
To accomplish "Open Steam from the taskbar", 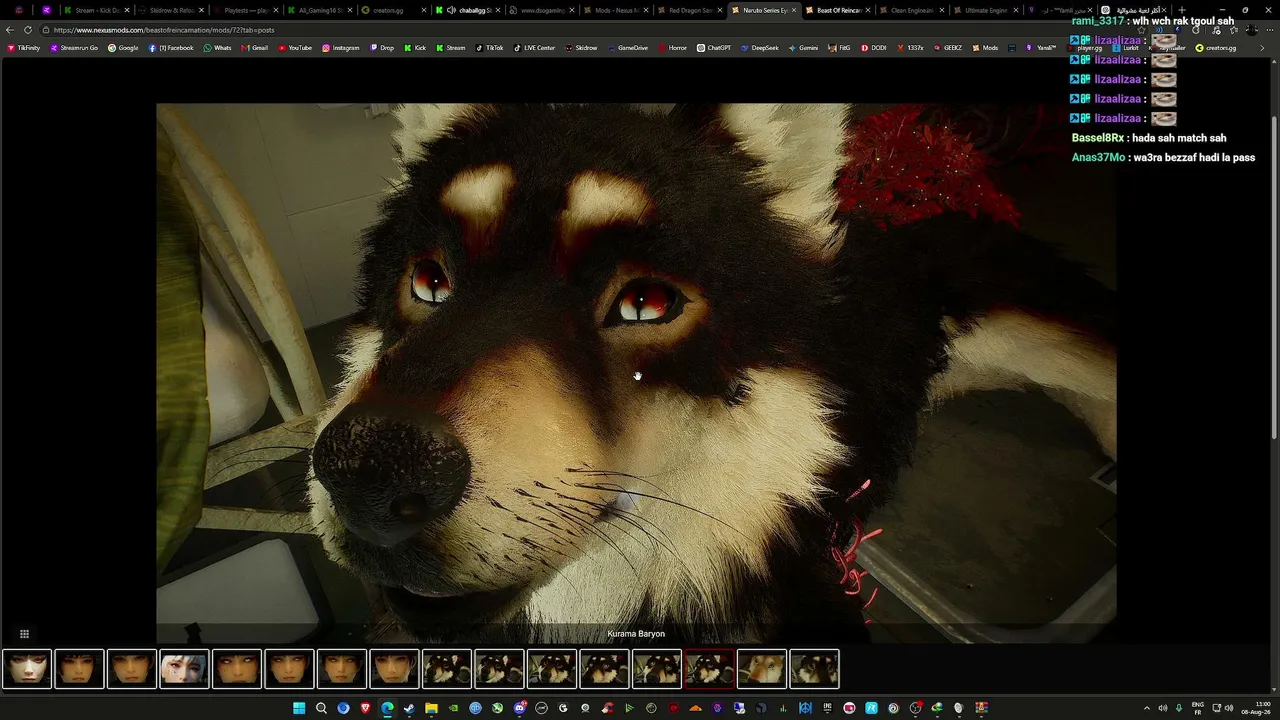I will (409, 708).
